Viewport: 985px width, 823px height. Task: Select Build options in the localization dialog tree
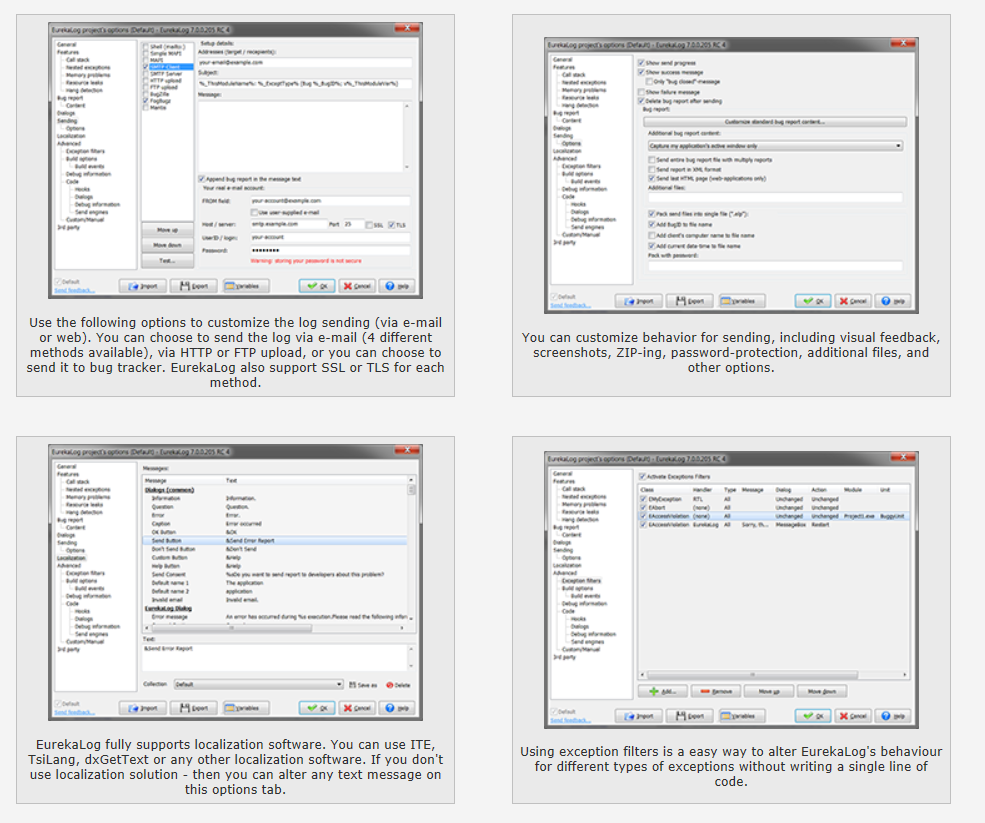(x=82, y=580)
